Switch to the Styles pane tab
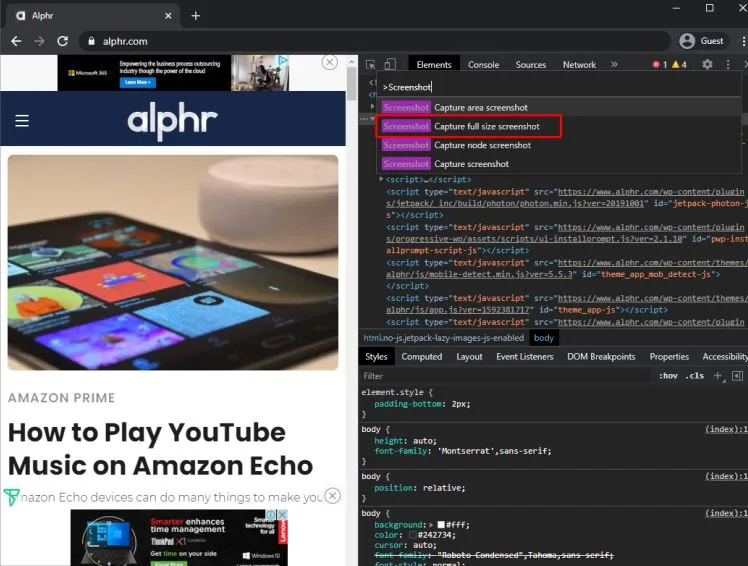The height and width of the screenshot is (566, 748). point(376,356)
